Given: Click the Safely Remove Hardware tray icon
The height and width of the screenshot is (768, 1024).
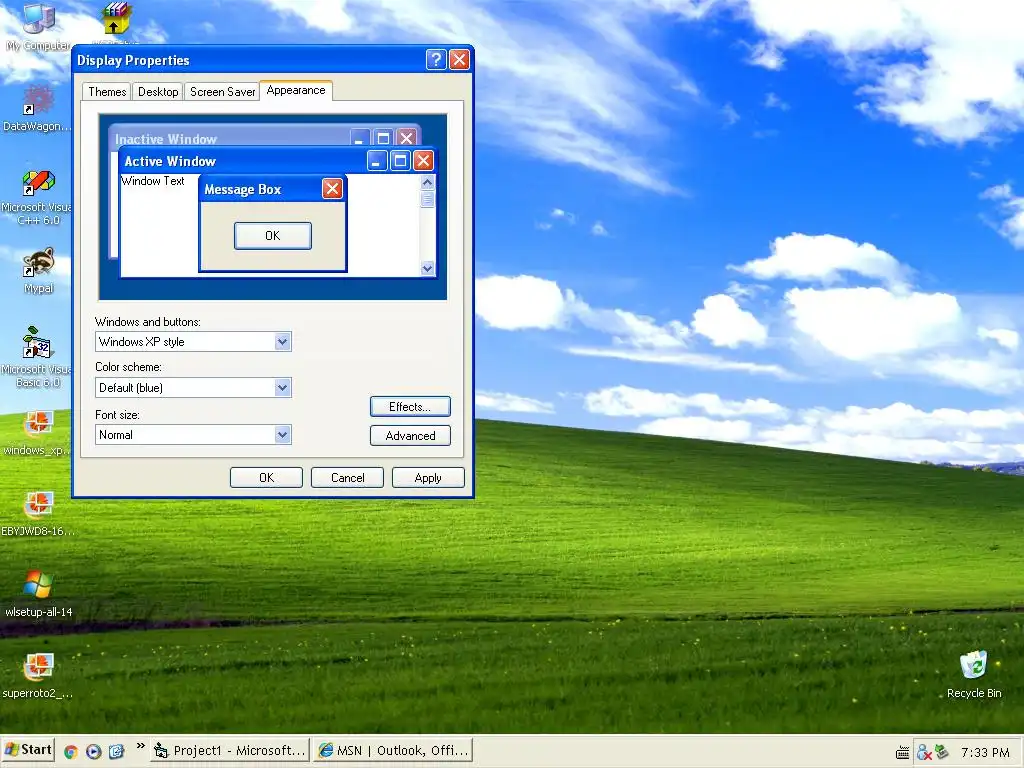Looking at the screenshot, I should pyautogui.click(x=941, y=752).
